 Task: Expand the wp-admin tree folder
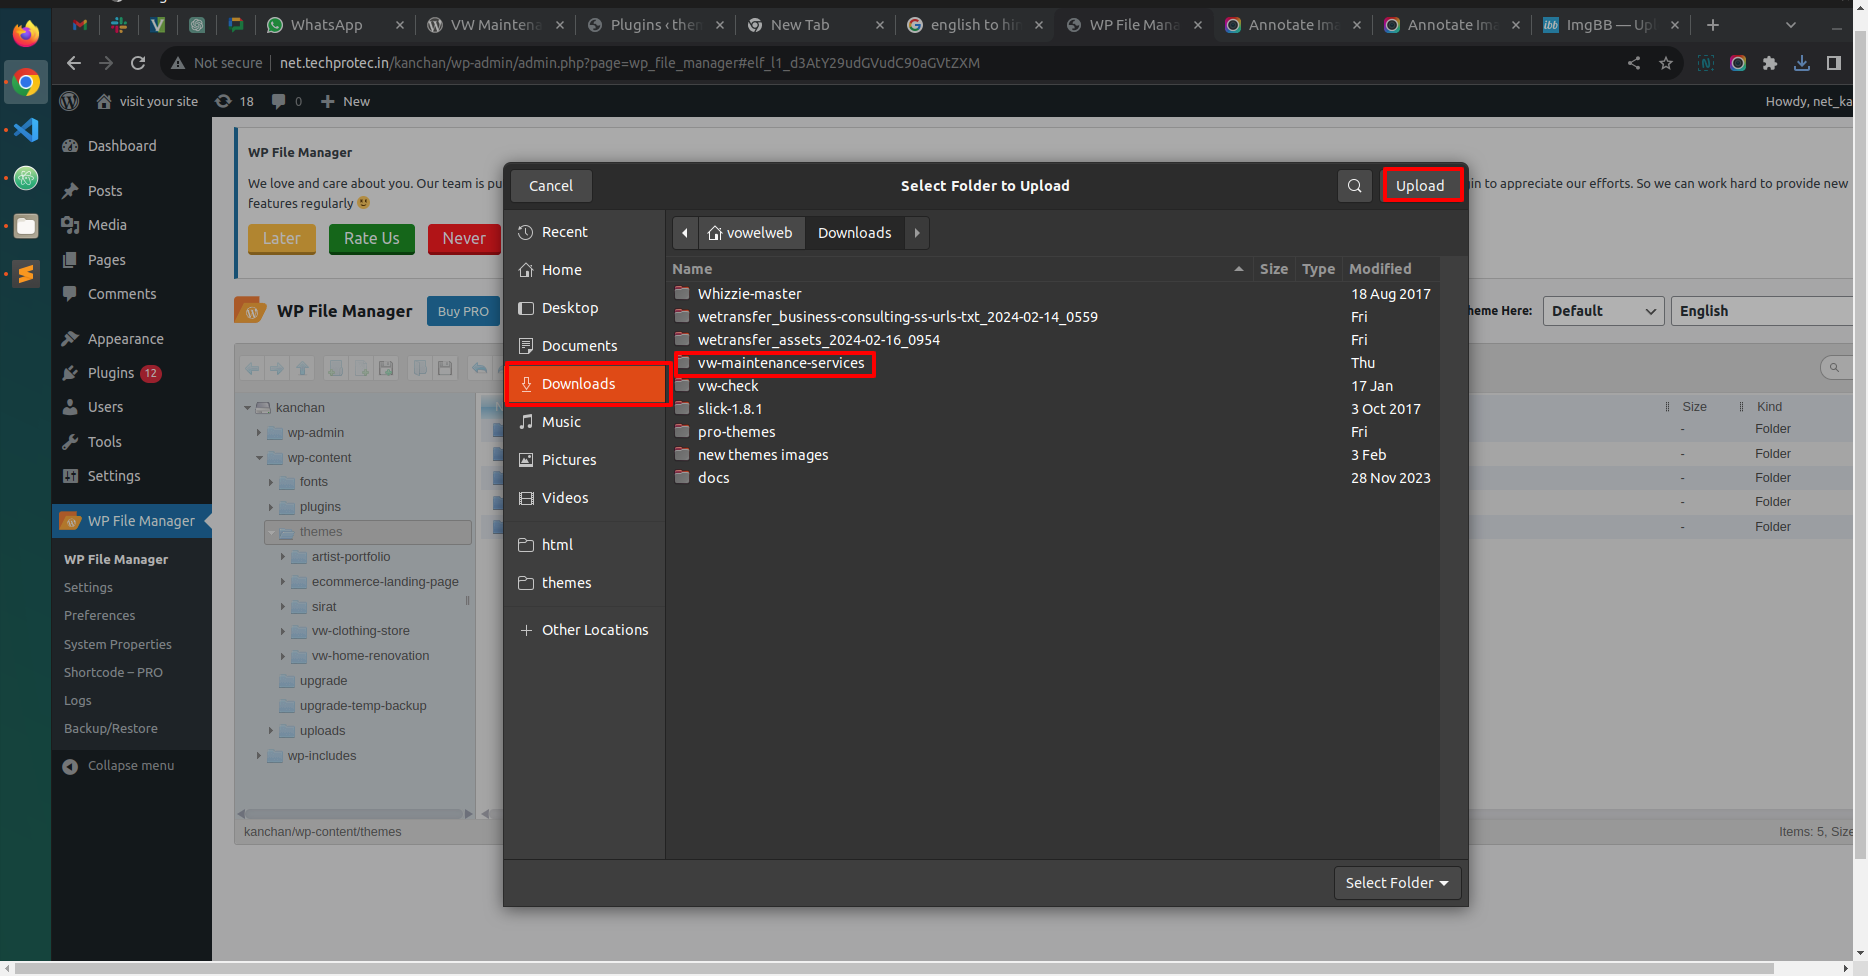[259, 433]
